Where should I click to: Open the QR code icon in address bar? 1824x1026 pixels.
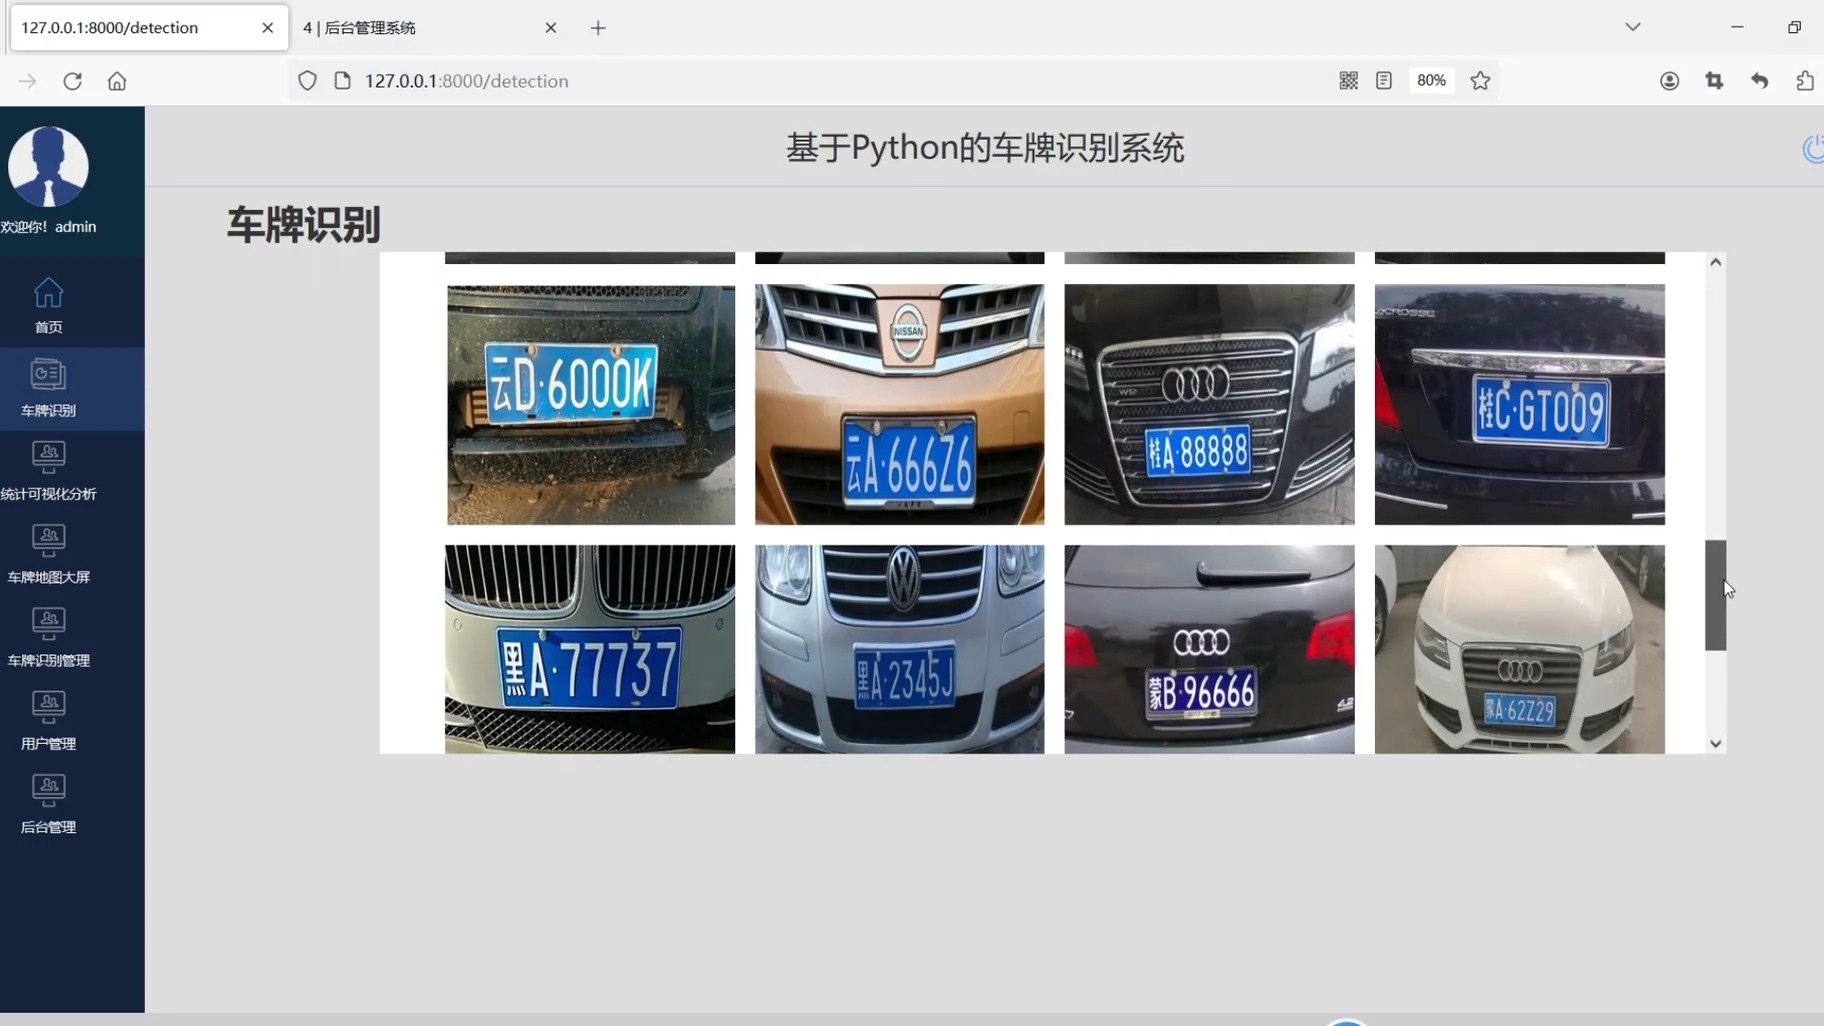point(1348,81)
